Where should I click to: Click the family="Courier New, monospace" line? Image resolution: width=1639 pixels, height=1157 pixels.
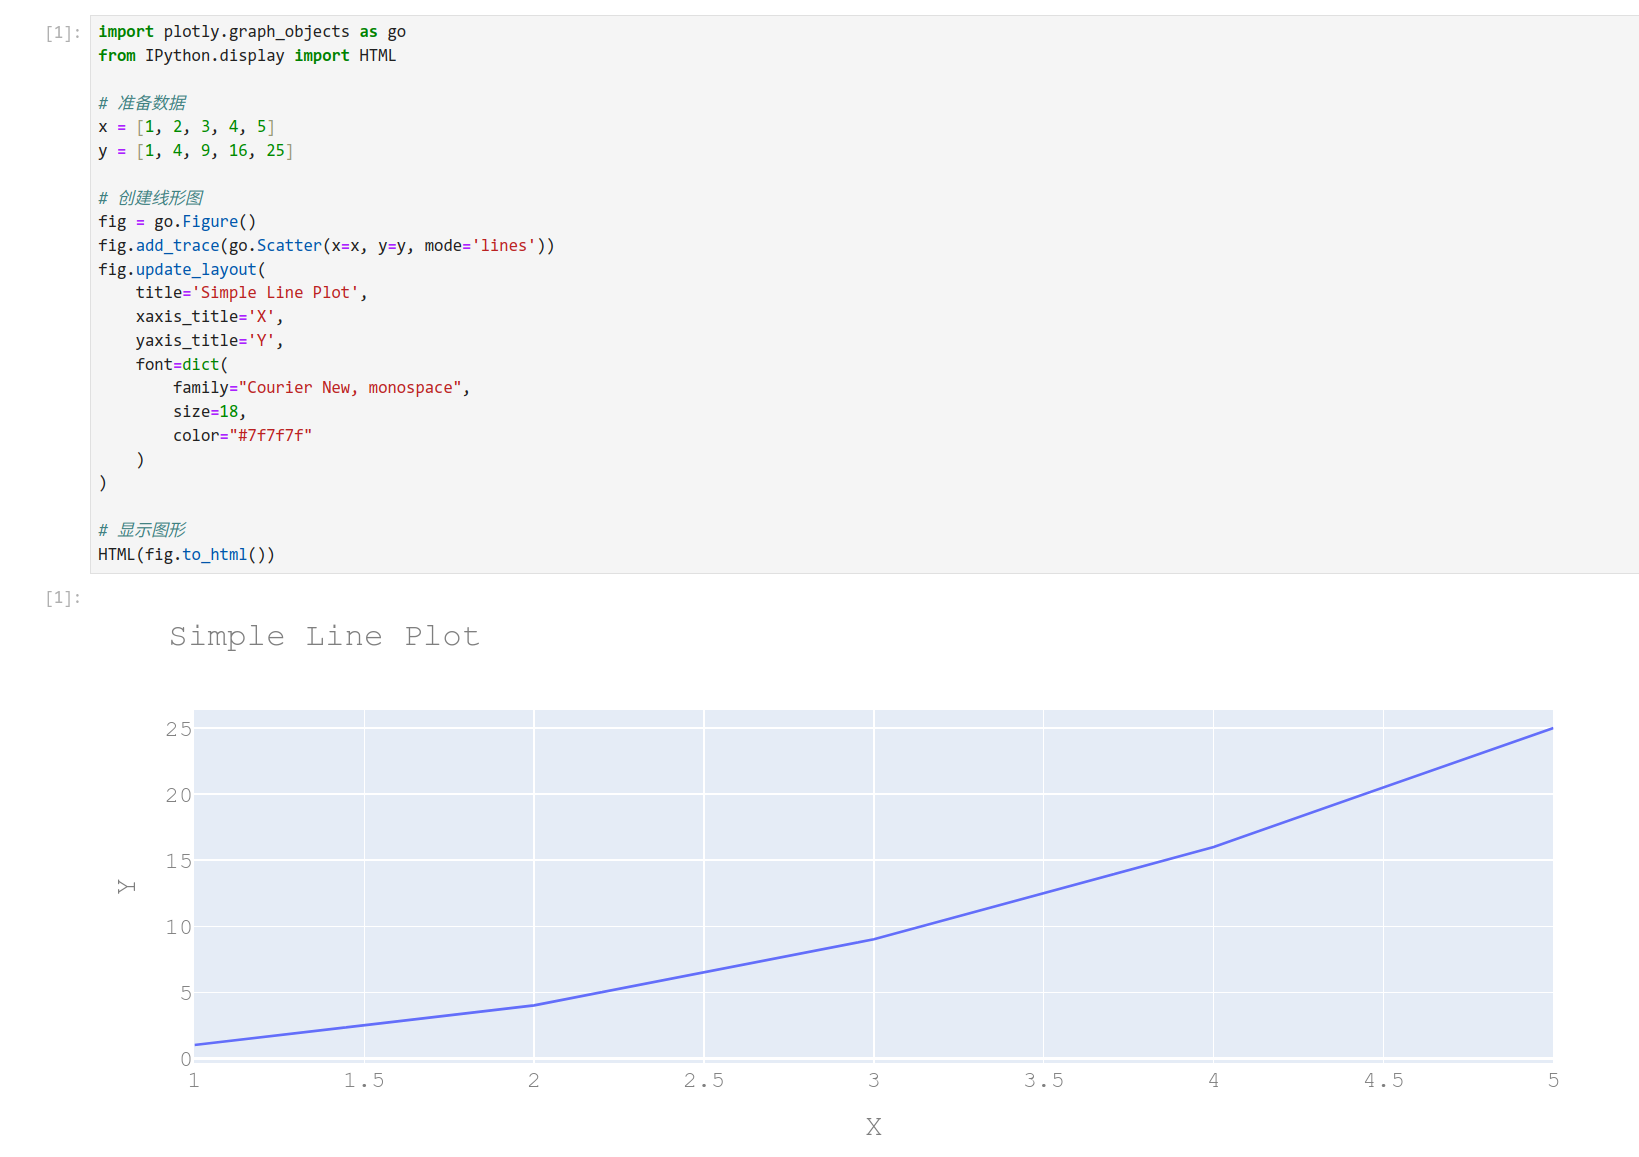[x=322, y=388]
